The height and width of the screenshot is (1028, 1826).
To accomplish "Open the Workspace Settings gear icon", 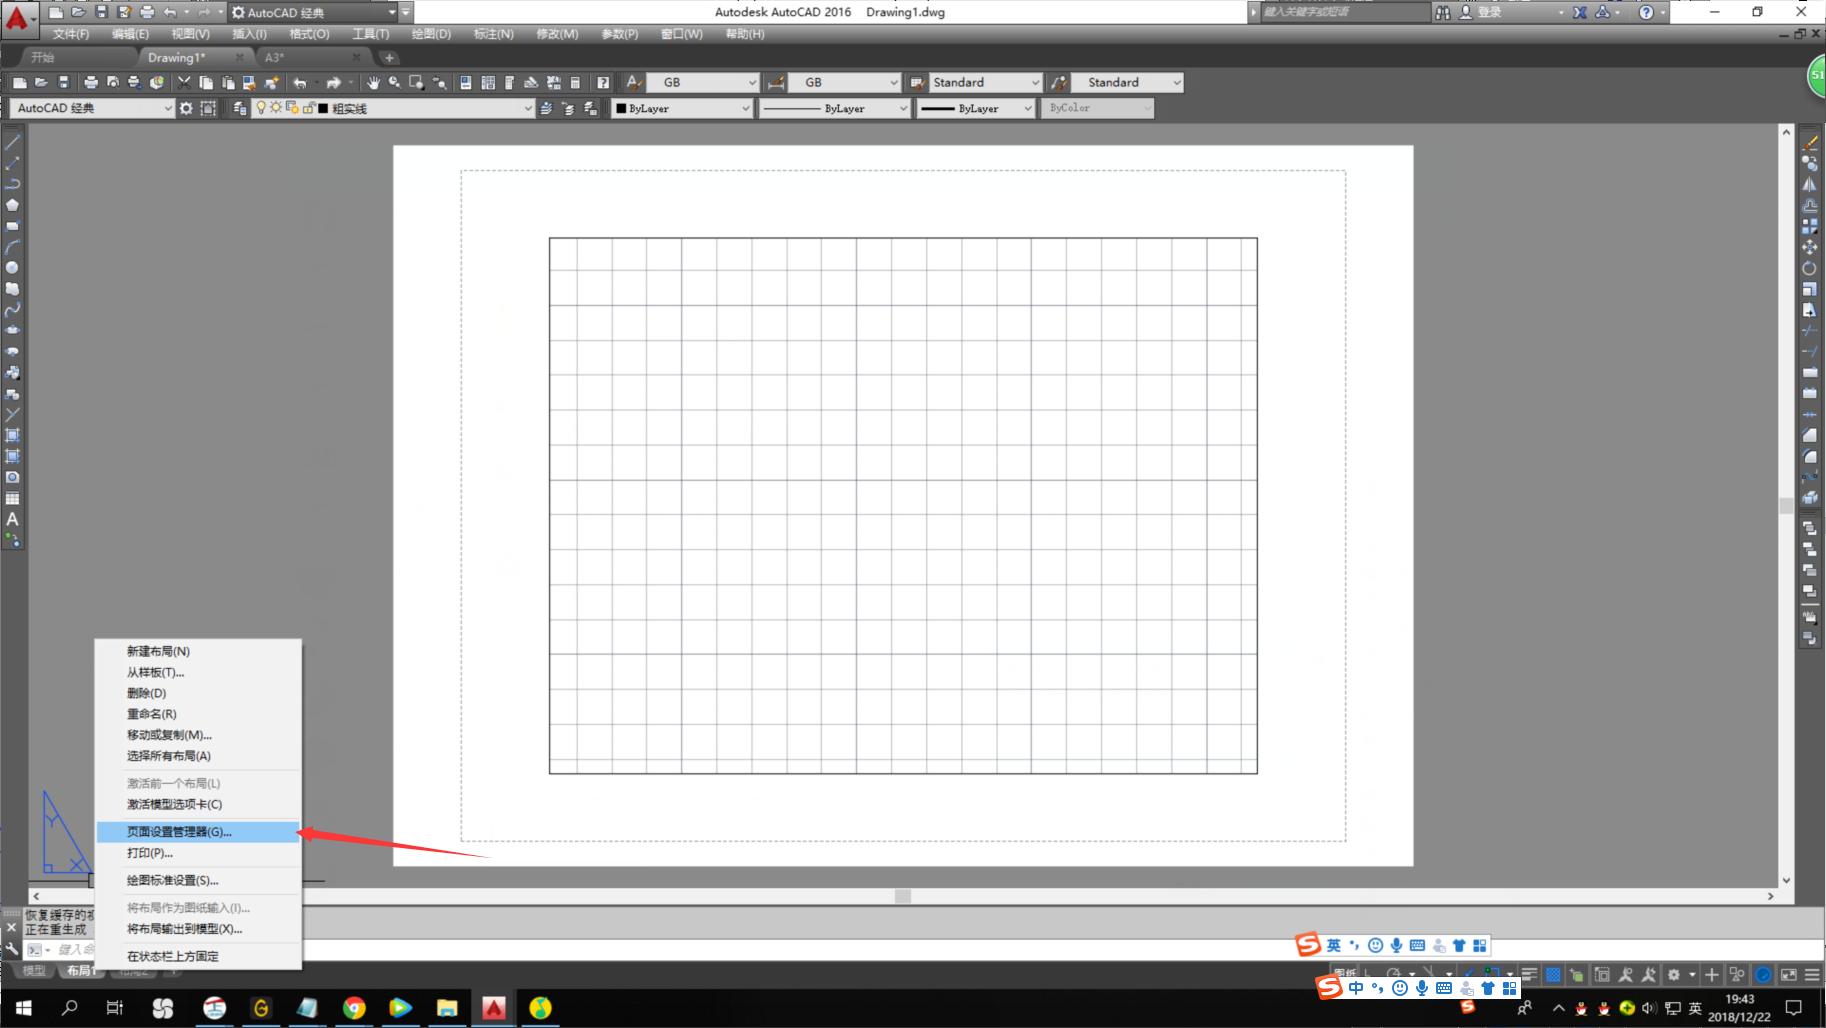I will 186,108.
